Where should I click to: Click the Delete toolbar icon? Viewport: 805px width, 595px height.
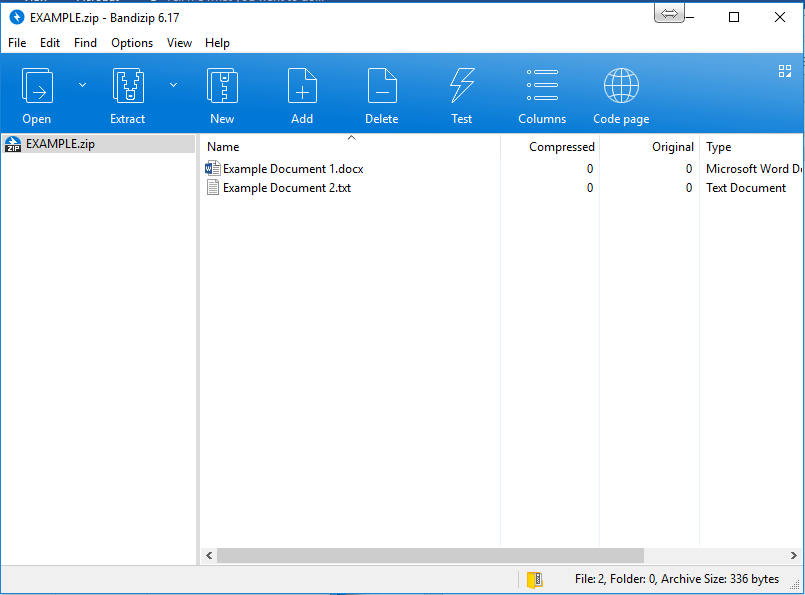[x=382, y=86]
